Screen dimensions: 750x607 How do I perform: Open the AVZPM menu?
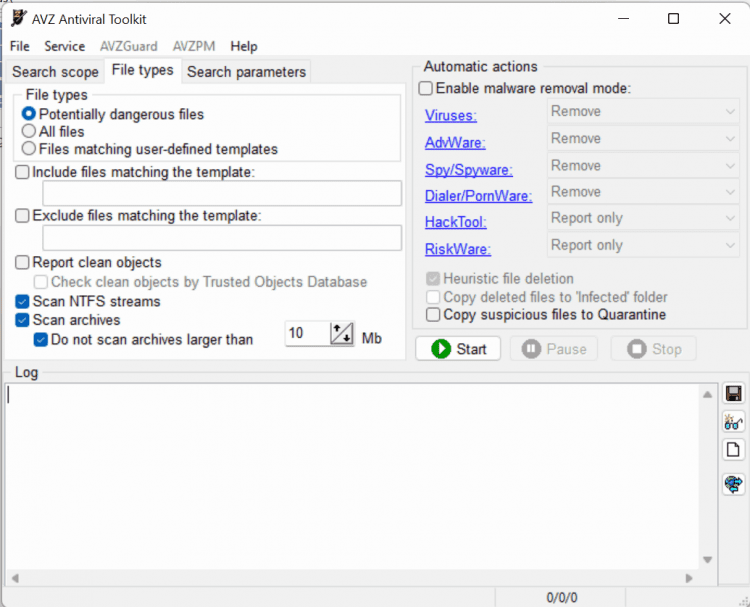[194, 46]
